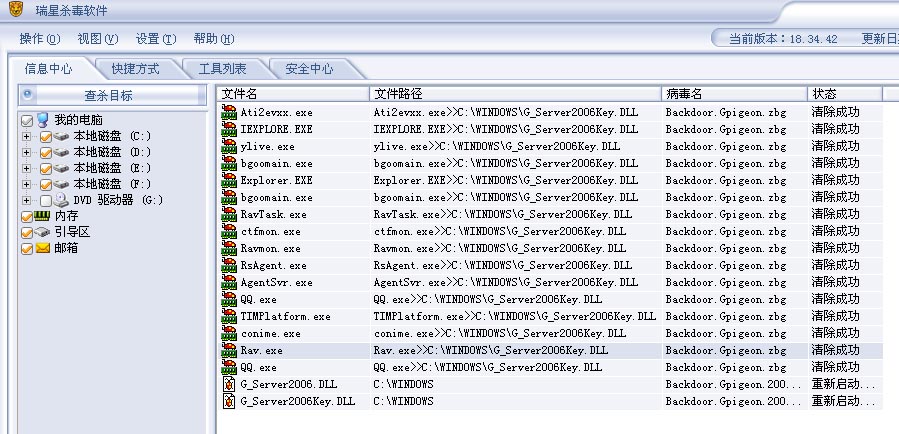Uncheck the 本地磁盘 (C:) checkbox
The height and width of the screenshot is (434, 899).
[46, 137]
